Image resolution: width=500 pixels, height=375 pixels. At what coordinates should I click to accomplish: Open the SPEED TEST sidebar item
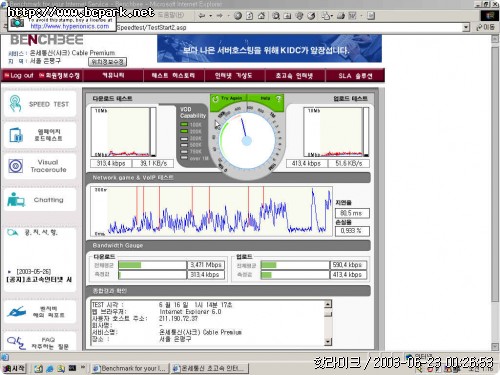(x=40, y=104)
